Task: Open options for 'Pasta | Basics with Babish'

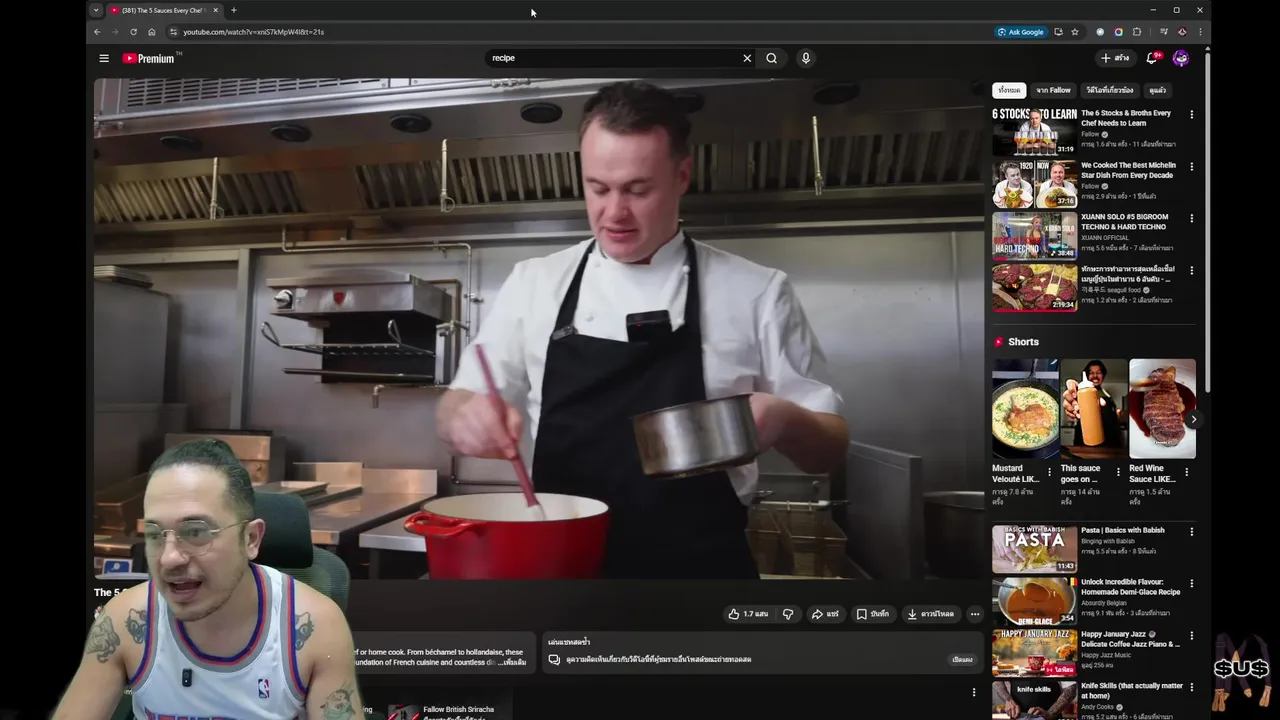Action: pyautogui.click(x=1191, y=531)
